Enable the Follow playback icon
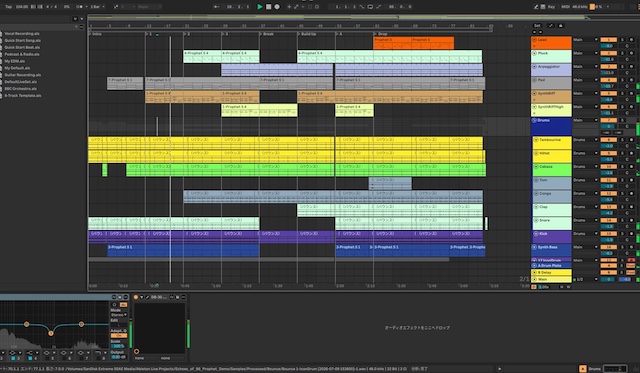Image resolution: width=640 pixels, height=373 pixels. (216, 7)
